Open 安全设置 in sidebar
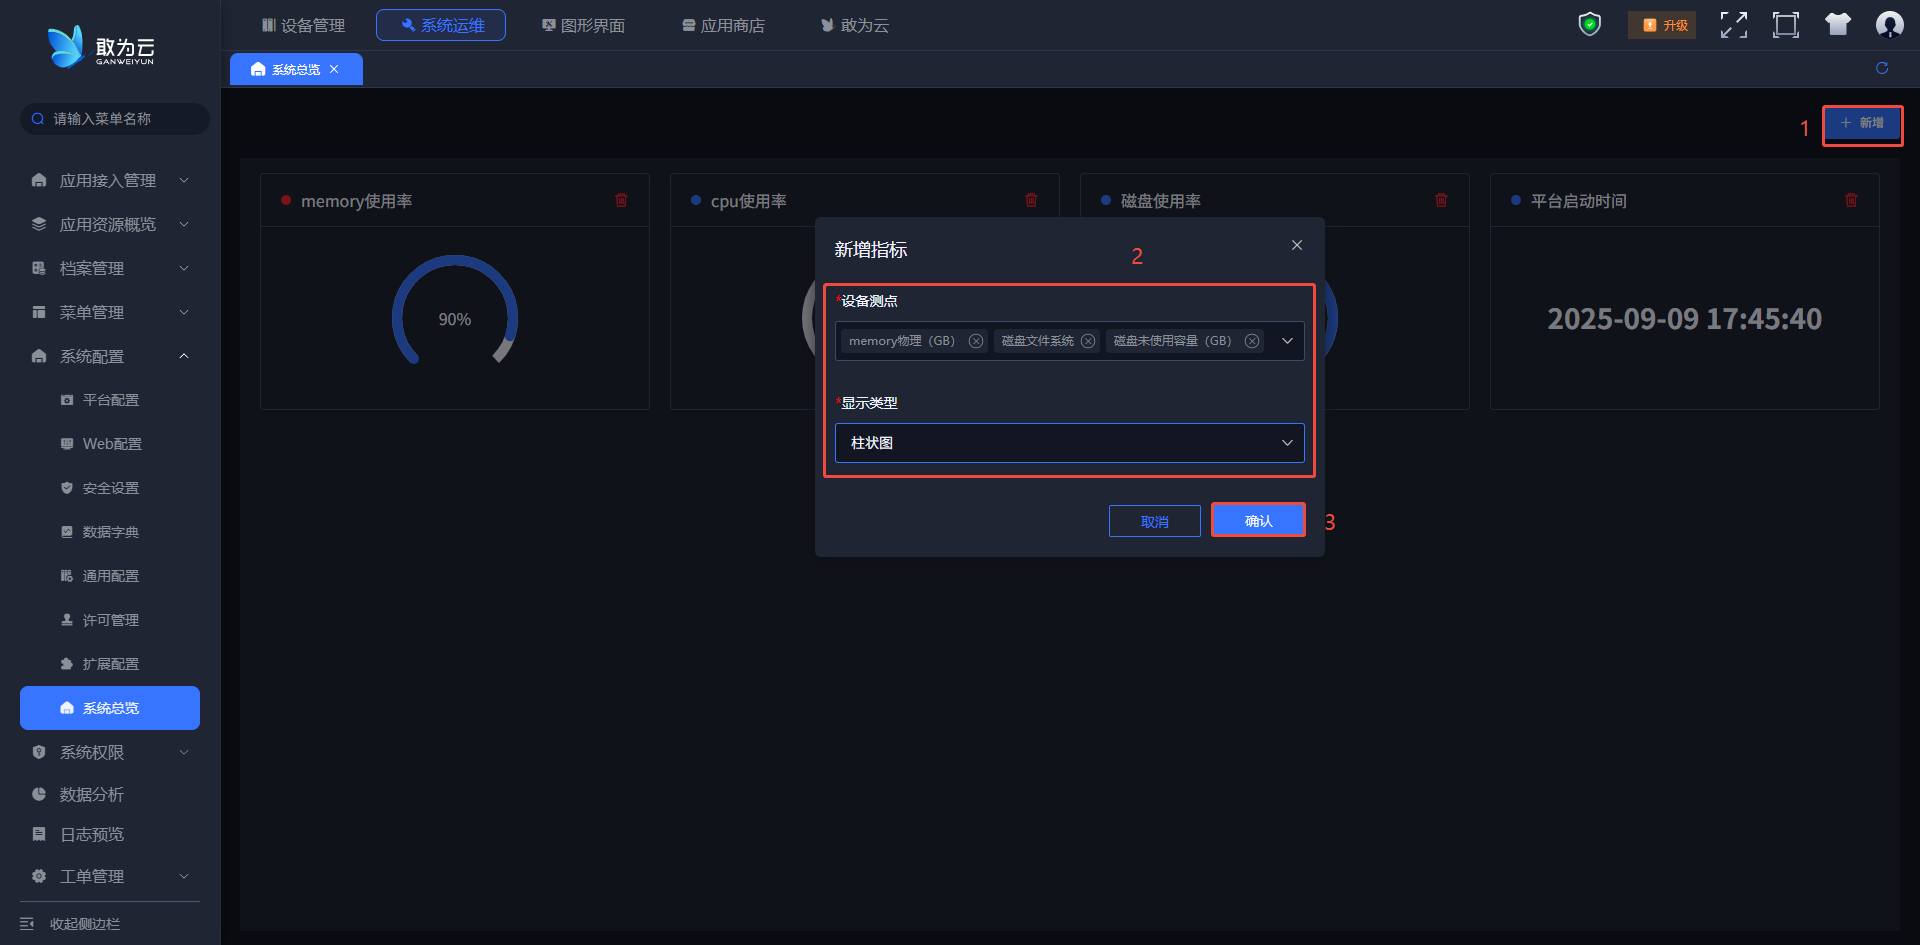The image size is (1920, 945). tap(110, 488)
